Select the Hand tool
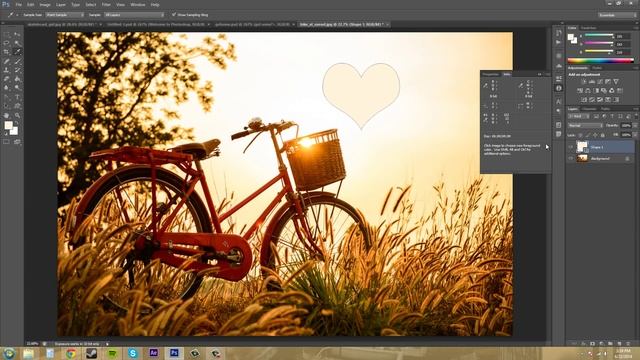Screen dimensions: 640x360 (7, 116)
